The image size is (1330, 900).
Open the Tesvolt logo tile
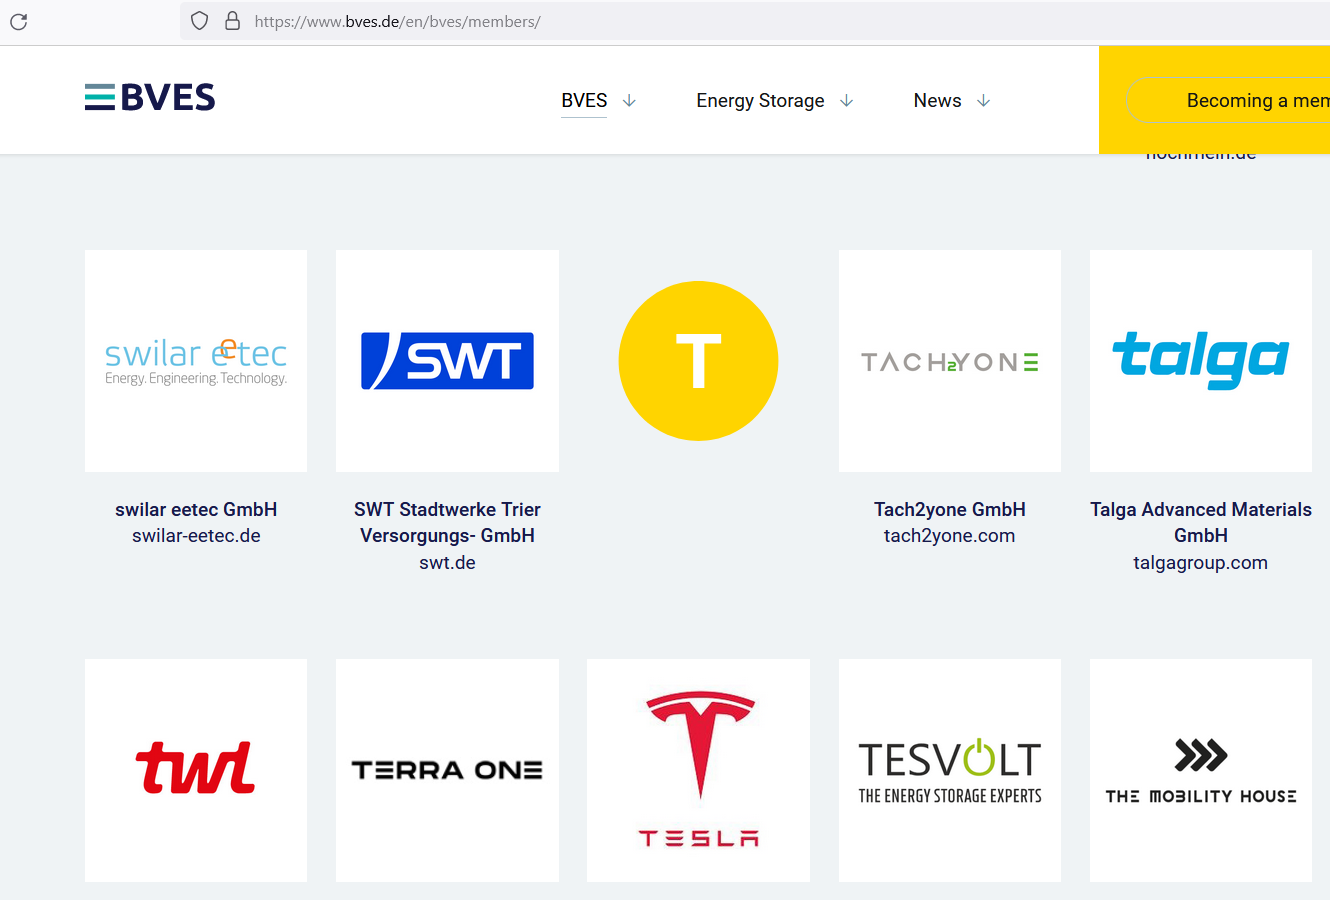point(950,770)
